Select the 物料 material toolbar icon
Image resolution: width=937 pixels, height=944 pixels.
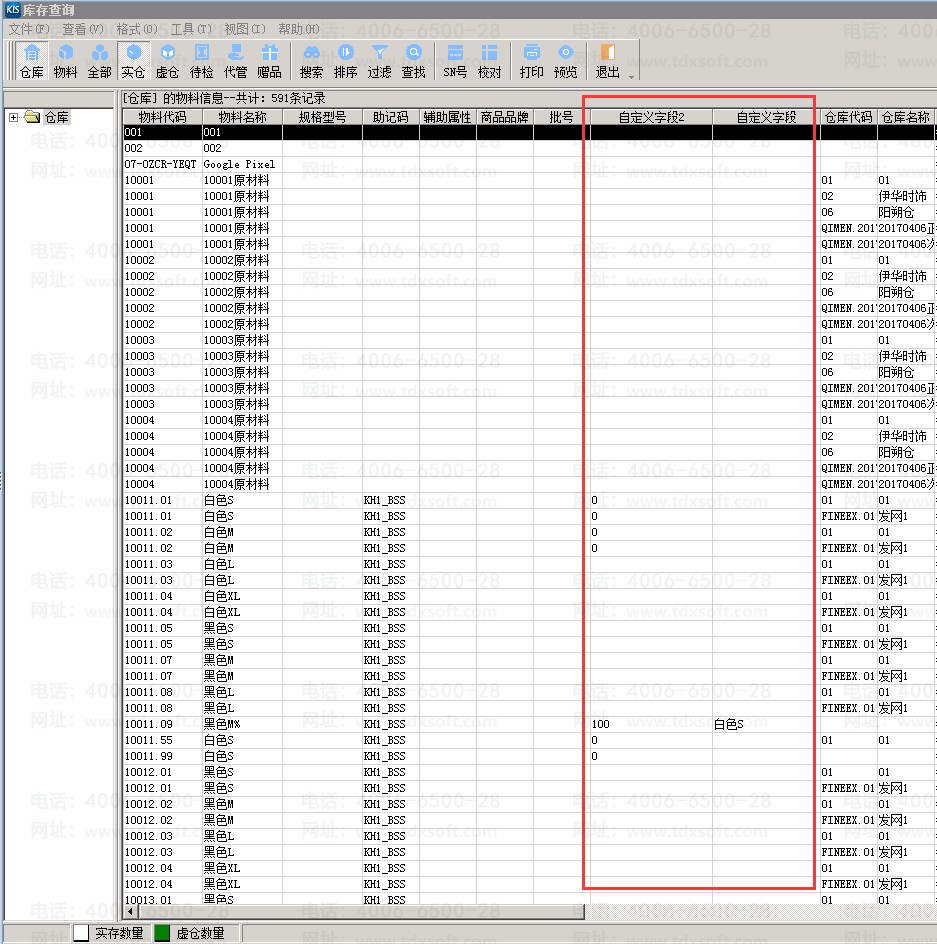click(66, 60)
